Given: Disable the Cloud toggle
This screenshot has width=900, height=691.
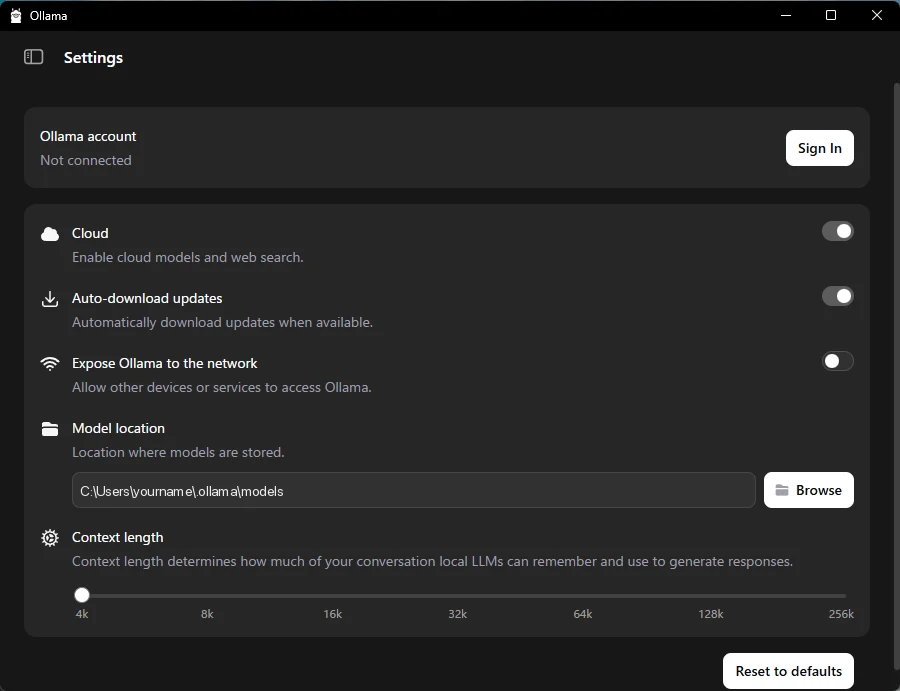Looking at the screenshot, I should [837, 231].
